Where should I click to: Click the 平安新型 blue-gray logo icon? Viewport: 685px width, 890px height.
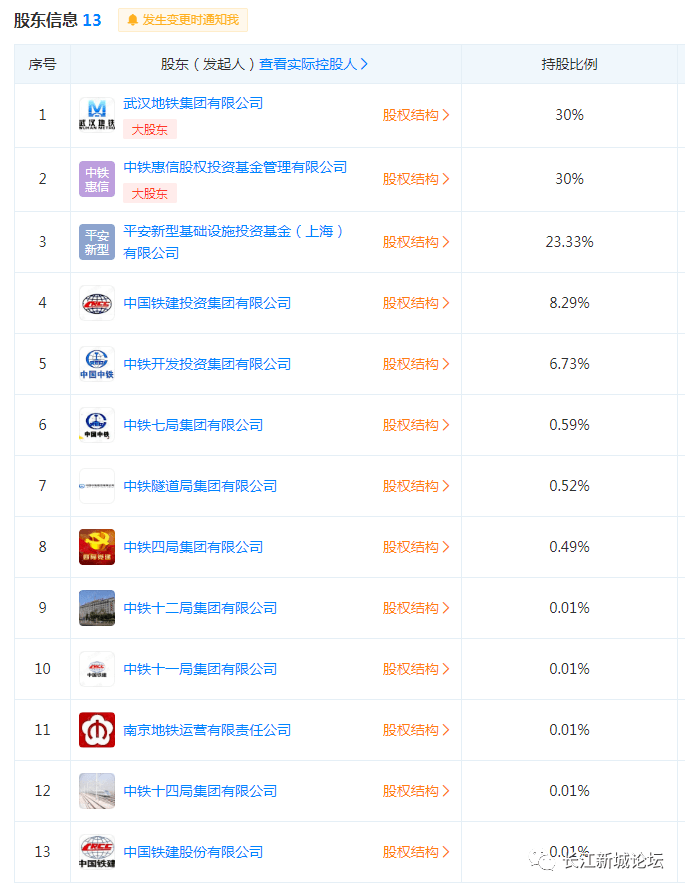pyautogui.click(x=96, y=242)
